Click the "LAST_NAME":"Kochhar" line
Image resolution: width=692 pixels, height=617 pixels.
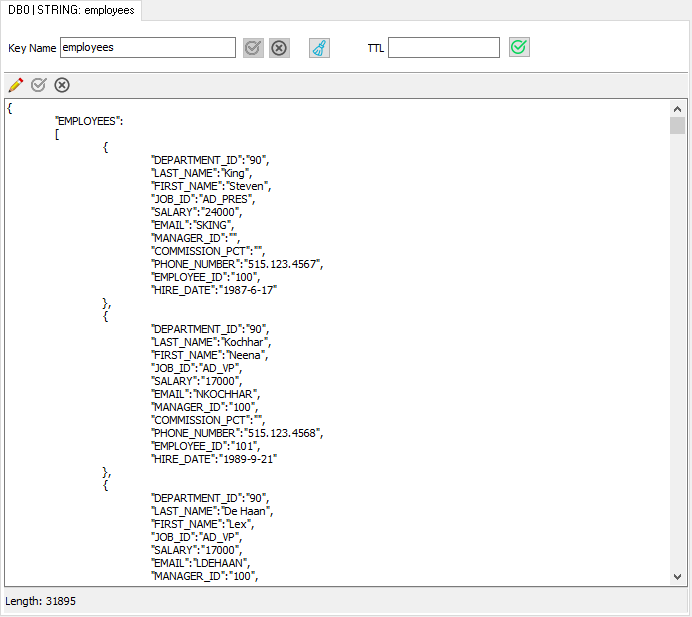[x=211, y=342]
